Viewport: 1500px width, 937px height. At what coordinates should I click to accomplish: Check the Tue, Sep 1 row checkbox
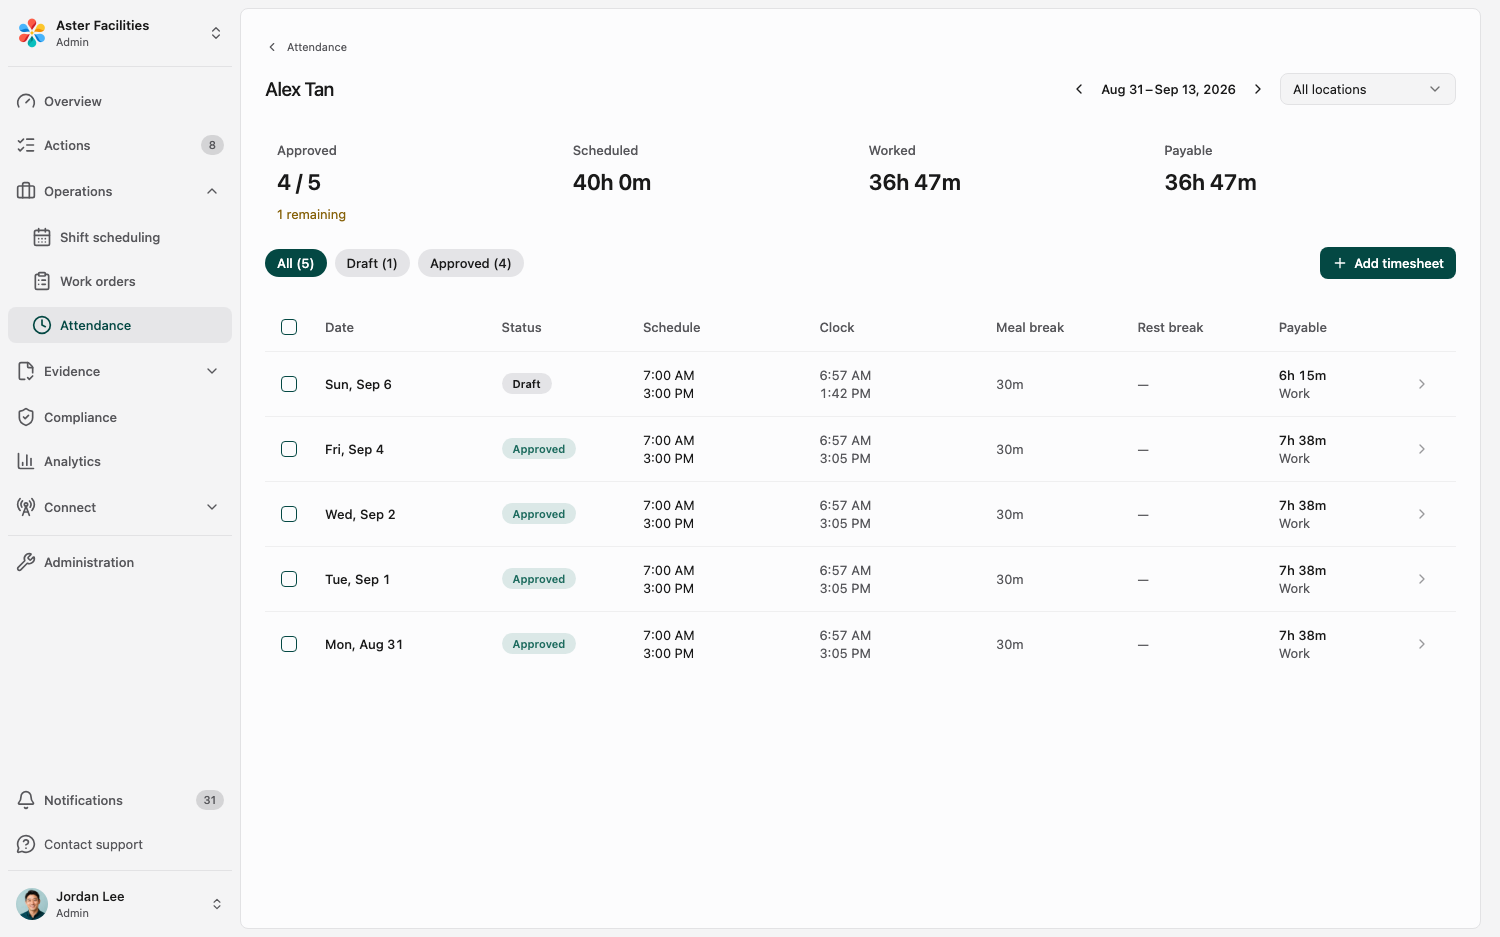[x=289, y=579]
